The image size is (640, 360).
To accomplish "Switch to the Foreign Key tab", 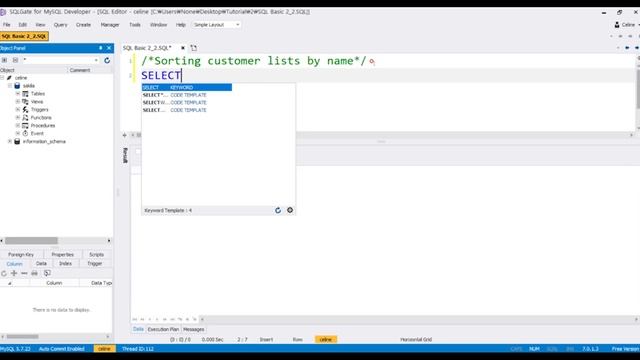I will (x=21, y=255).
